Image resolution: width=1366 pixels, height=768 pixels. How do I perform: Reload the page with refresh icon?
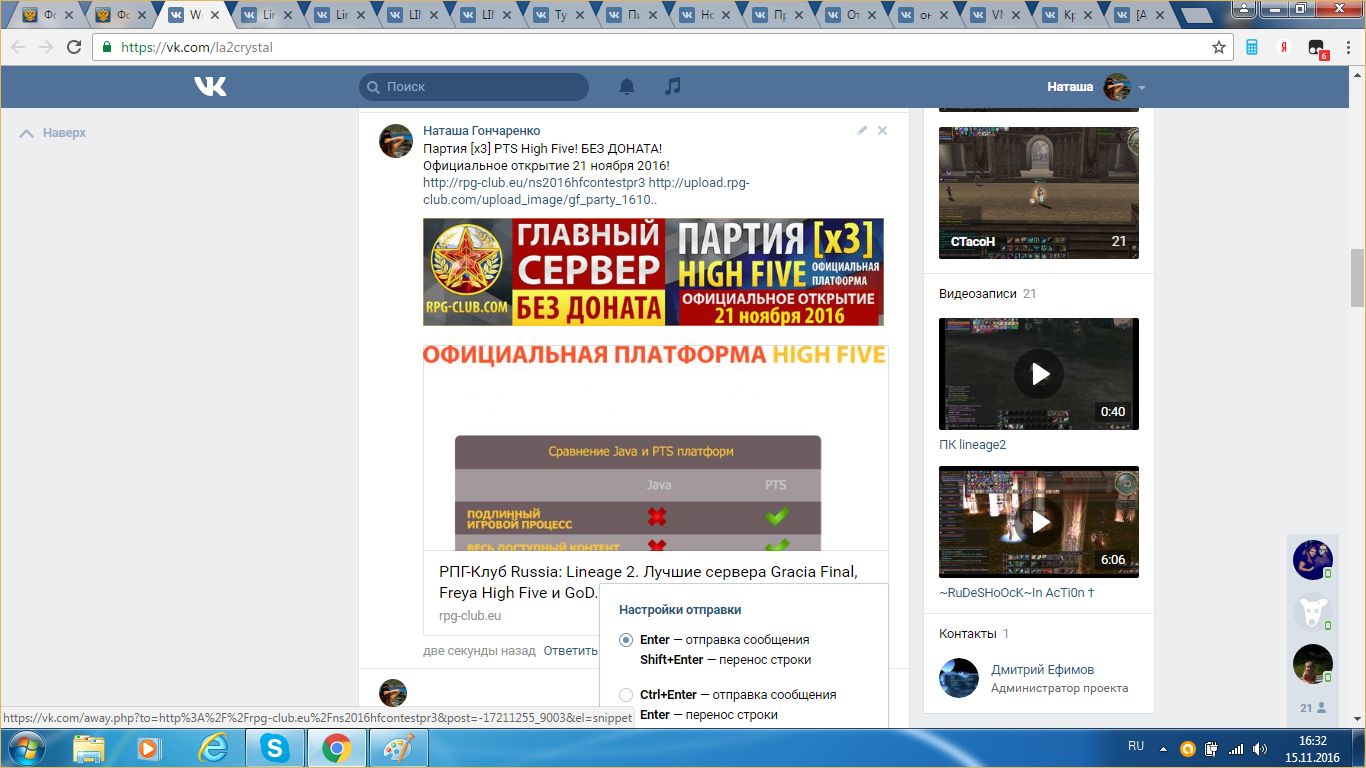(x=74, y=47)
